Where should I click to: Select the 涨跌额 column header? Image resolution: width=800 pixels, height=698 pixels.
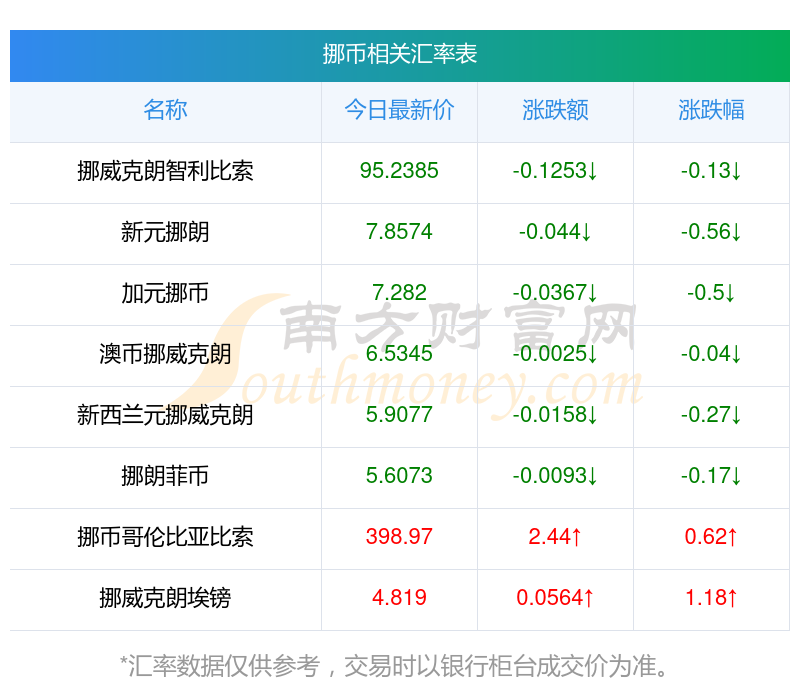click(x=555, y=110)
